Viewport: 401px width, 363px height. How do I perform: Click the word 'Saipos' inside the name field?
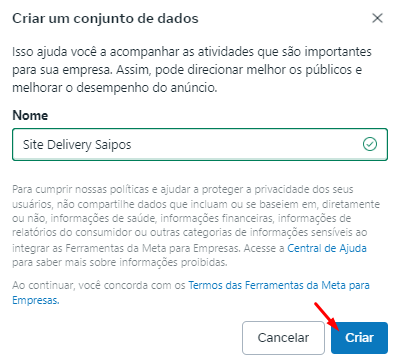coord(113,145)
